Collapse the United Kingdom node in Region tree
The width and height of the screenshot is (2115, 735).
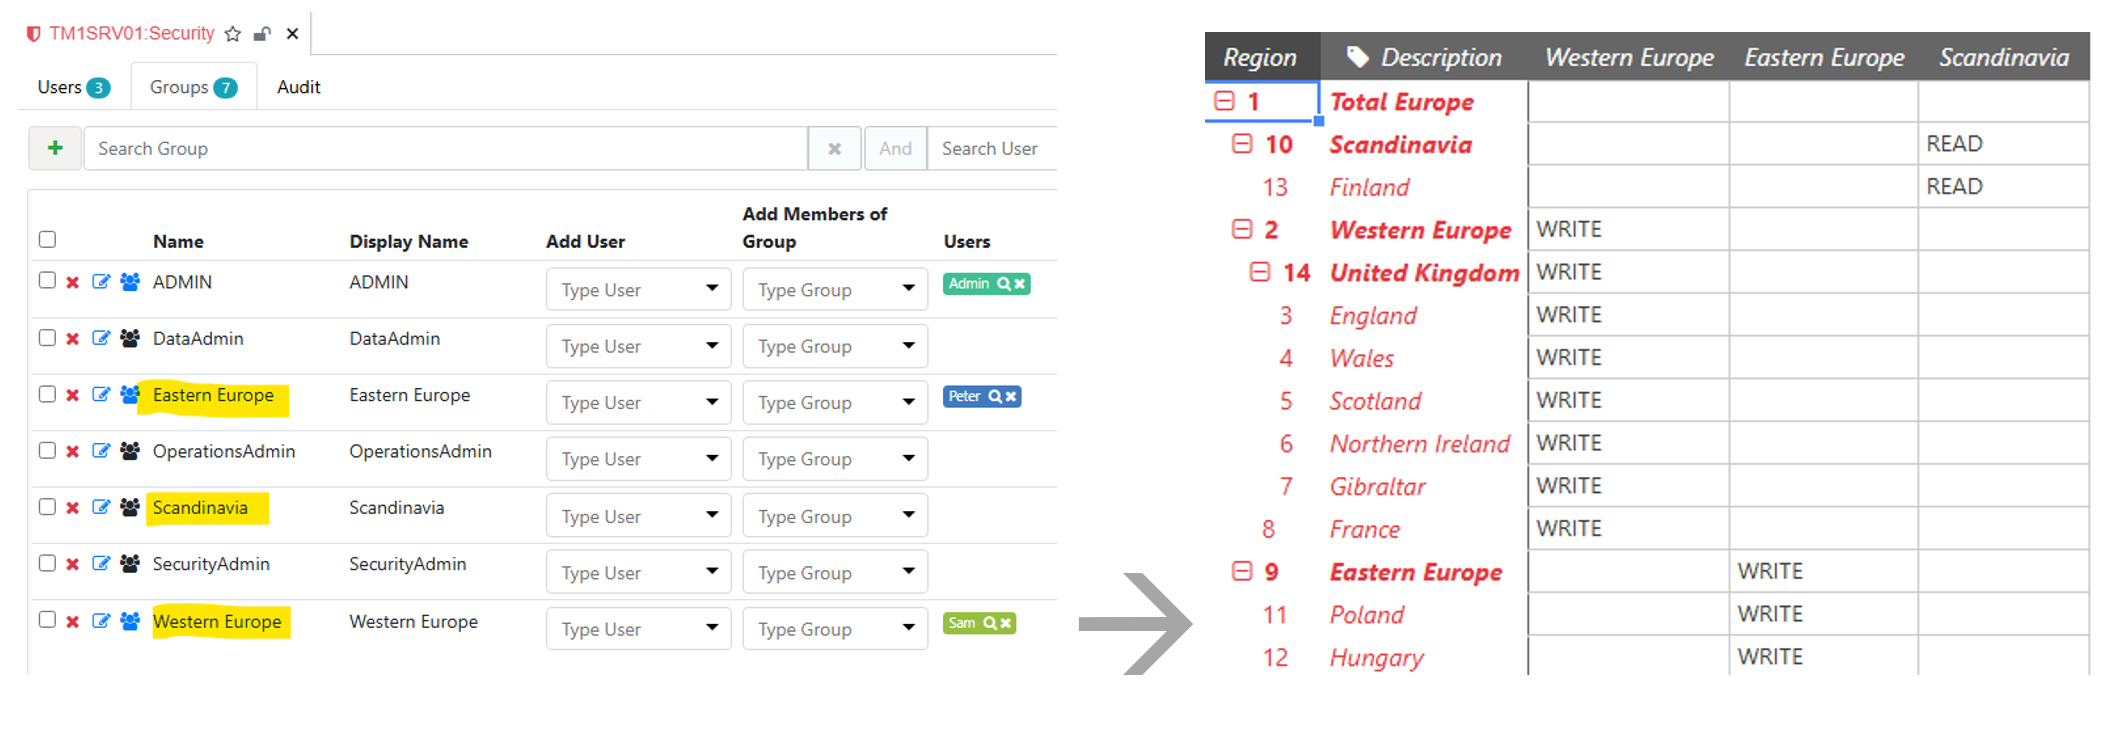click(x=1260, y=272)
